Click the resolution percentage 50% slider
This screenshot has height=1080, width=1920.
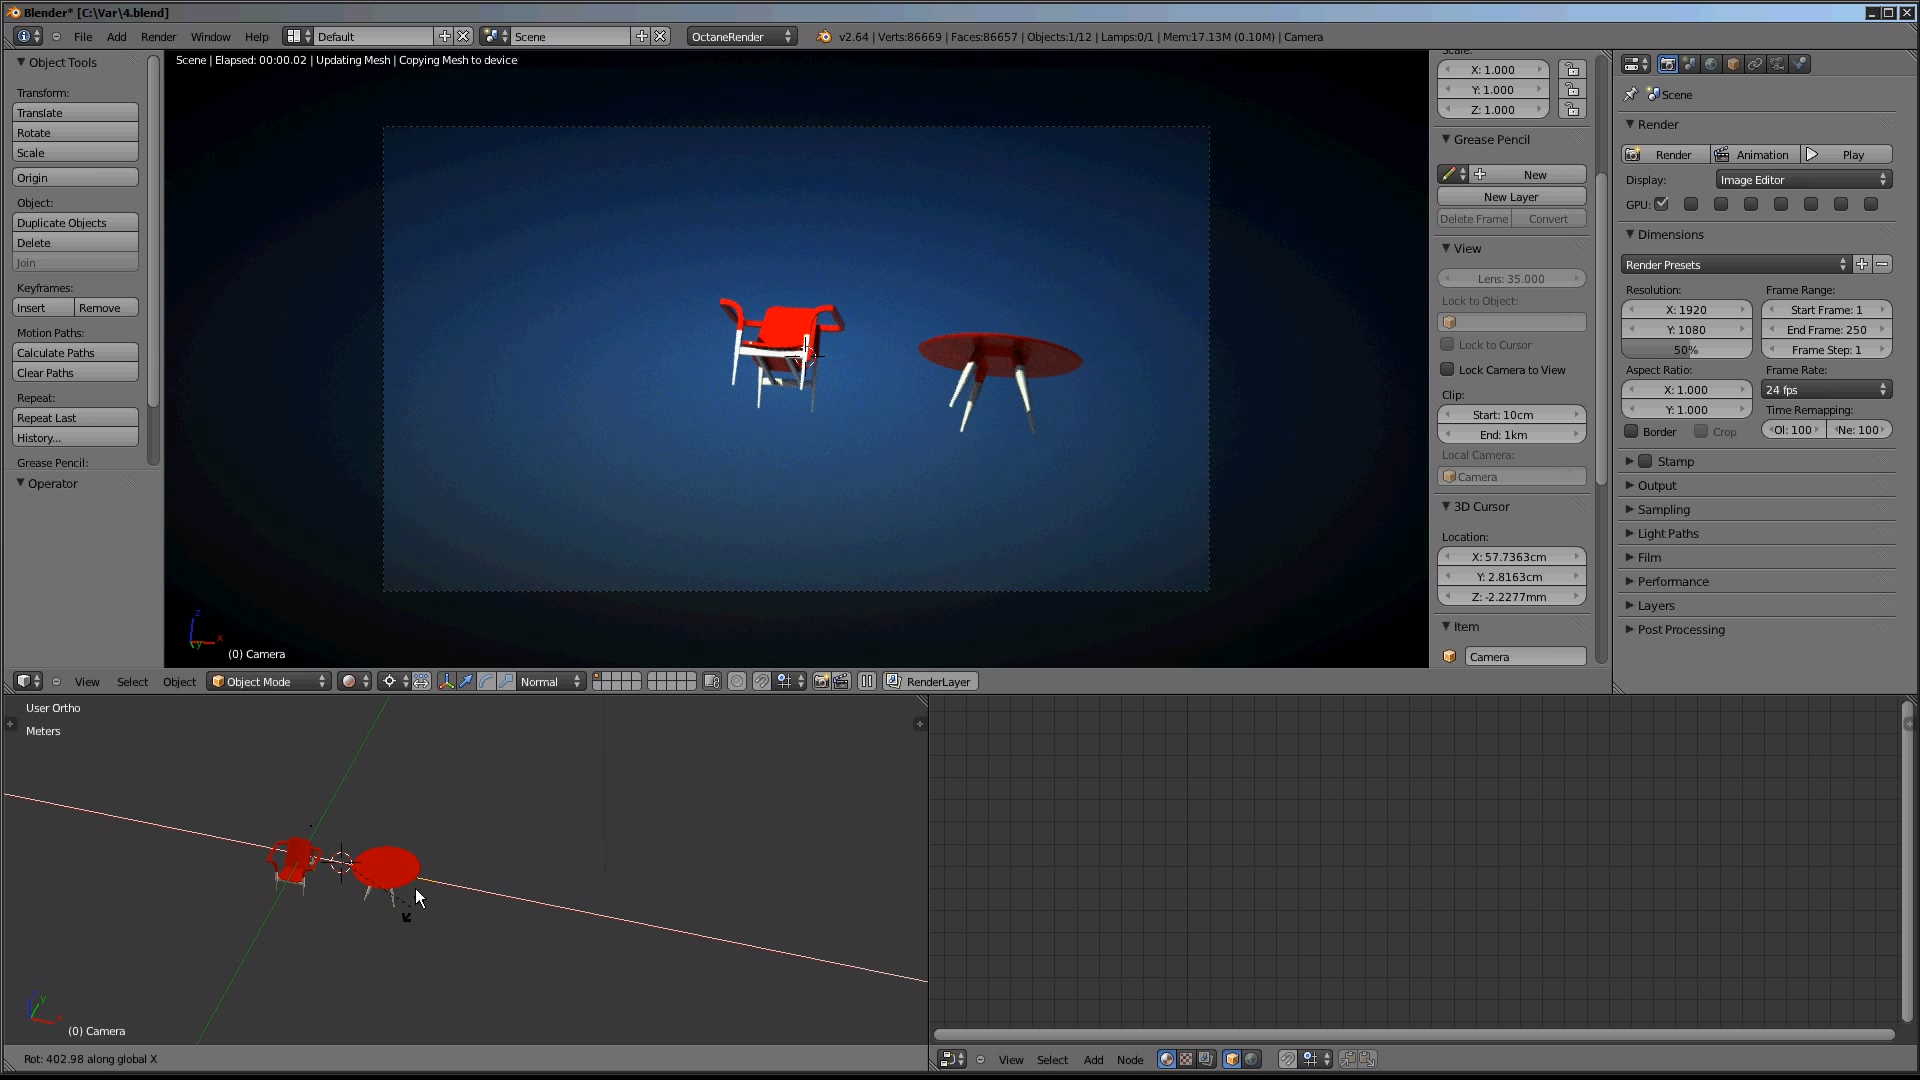coord(1686,350)
